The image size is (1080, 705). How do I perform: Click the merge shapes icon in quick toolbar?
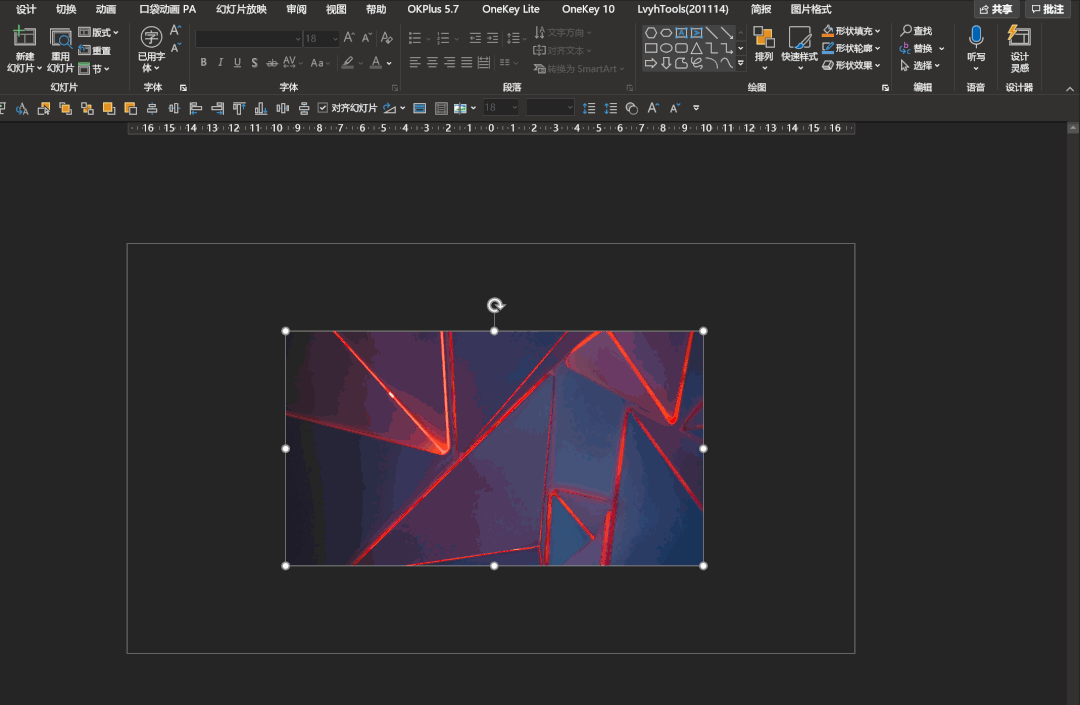(x=632, y=108)
